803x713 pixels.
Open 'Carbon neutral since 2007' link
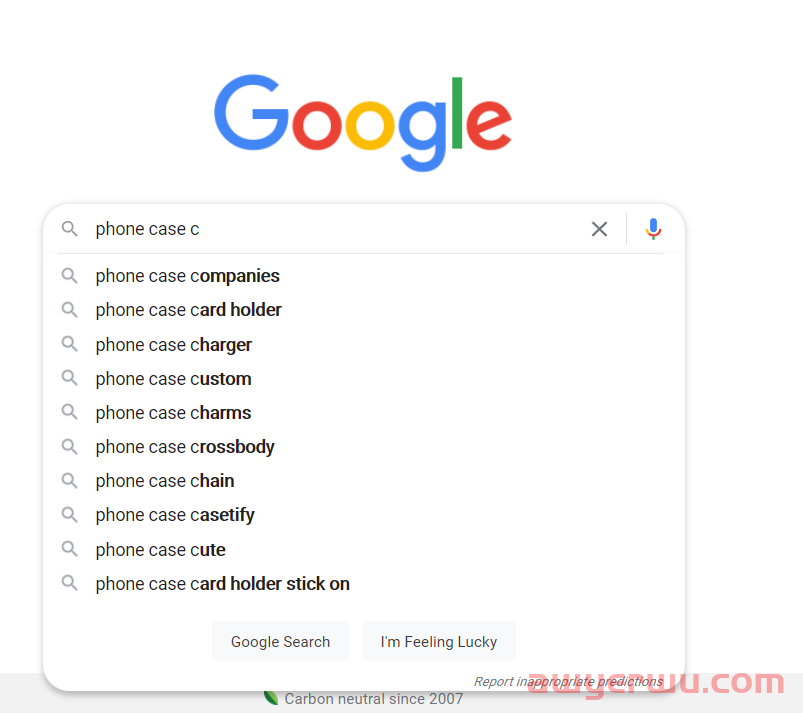[373, 699]
